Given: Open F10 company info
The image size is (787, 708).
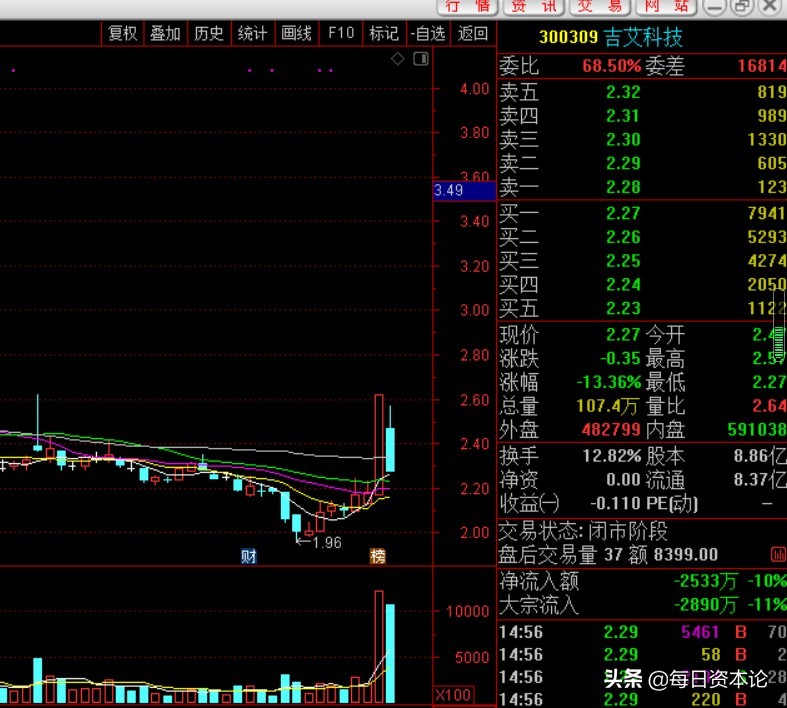Looking at the screenshot, I should click(340, 34).
